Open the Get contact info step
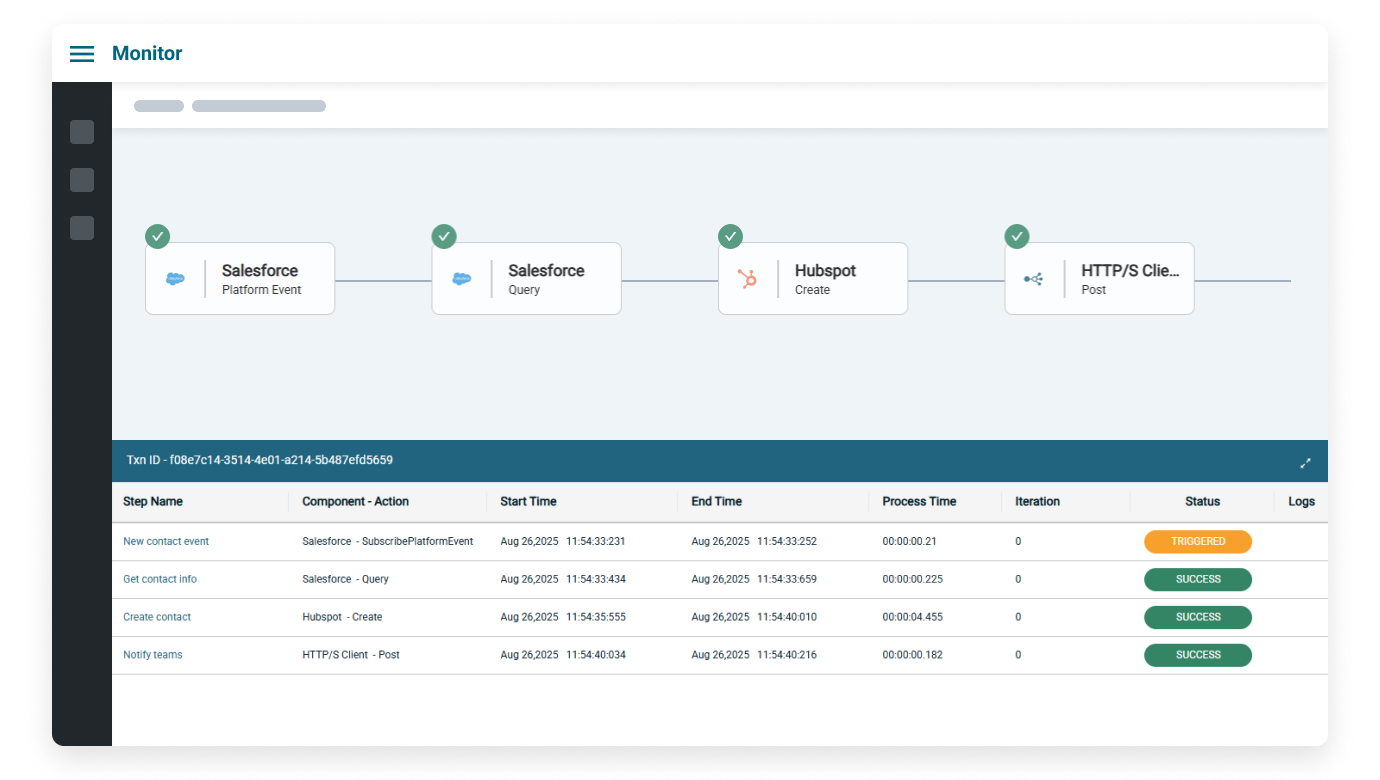This screenshot has width=1380, height=780. [x=160, y=580]
